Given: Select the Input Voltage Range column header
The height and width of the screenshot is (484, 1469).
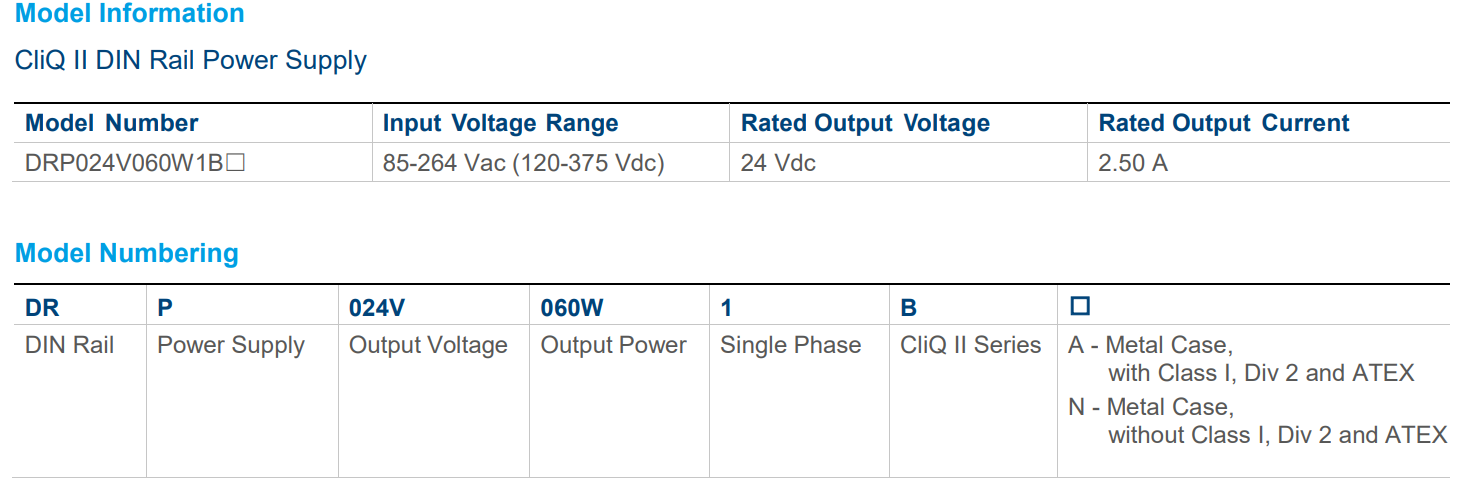Looking at the screenshot, I should point(500,123).
